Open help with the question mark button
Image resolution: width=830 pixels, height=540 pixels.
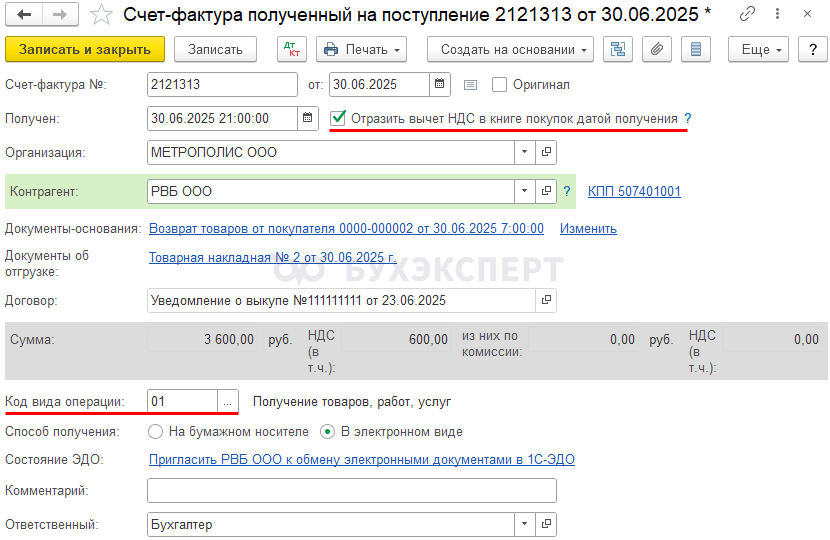[813, 49]
